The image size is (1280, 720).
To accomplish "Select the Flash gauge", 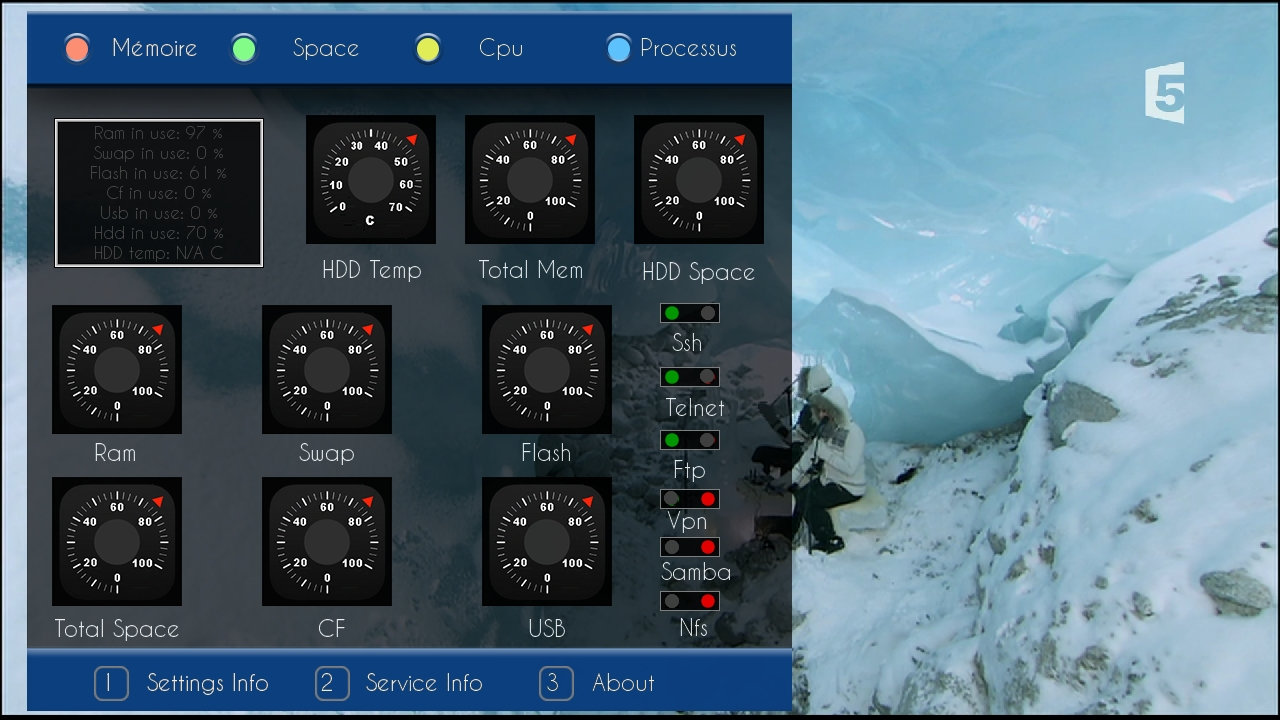I will coord(547,369).
